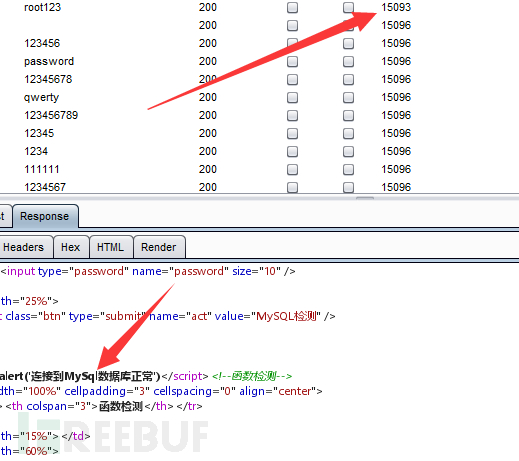Switch to the Response tab

point(45,216)
